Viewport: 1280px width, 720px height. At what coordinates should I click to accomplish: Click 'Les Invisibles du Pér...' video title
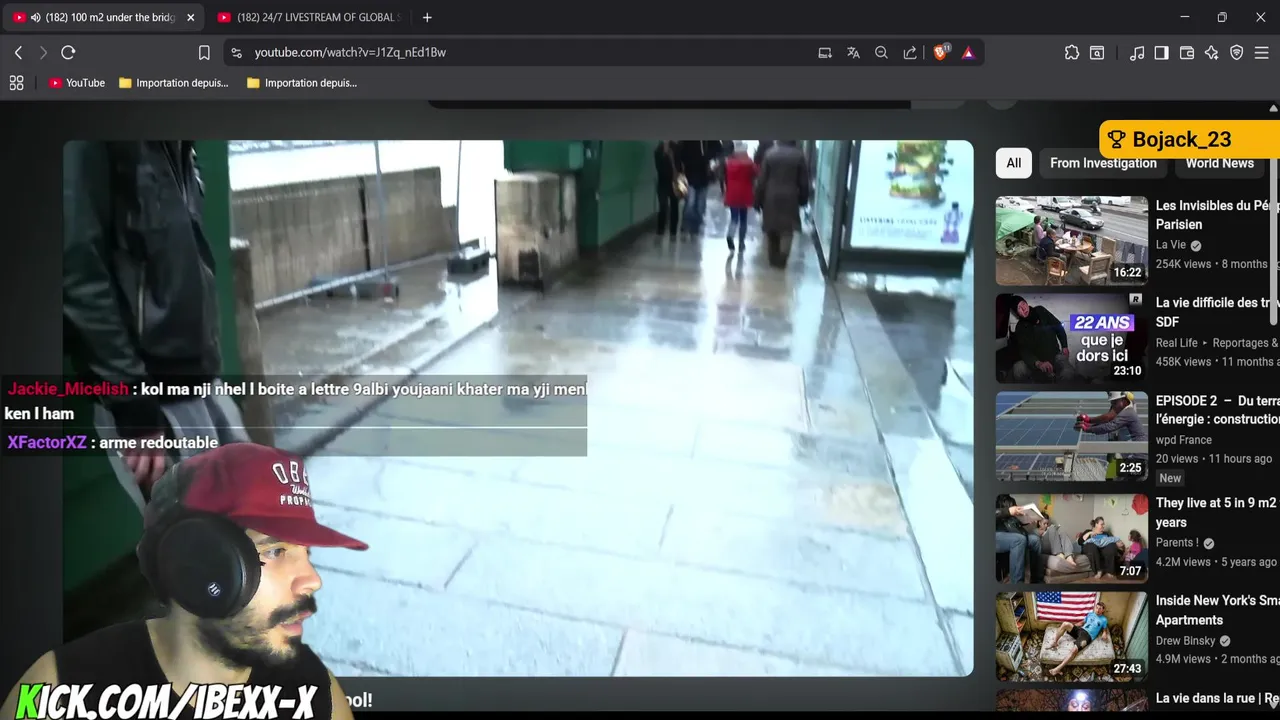click(1217, 215)
